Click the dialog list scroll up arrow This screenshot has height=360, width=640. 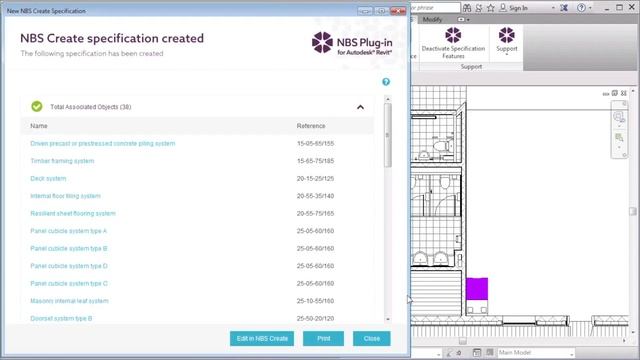388,99
